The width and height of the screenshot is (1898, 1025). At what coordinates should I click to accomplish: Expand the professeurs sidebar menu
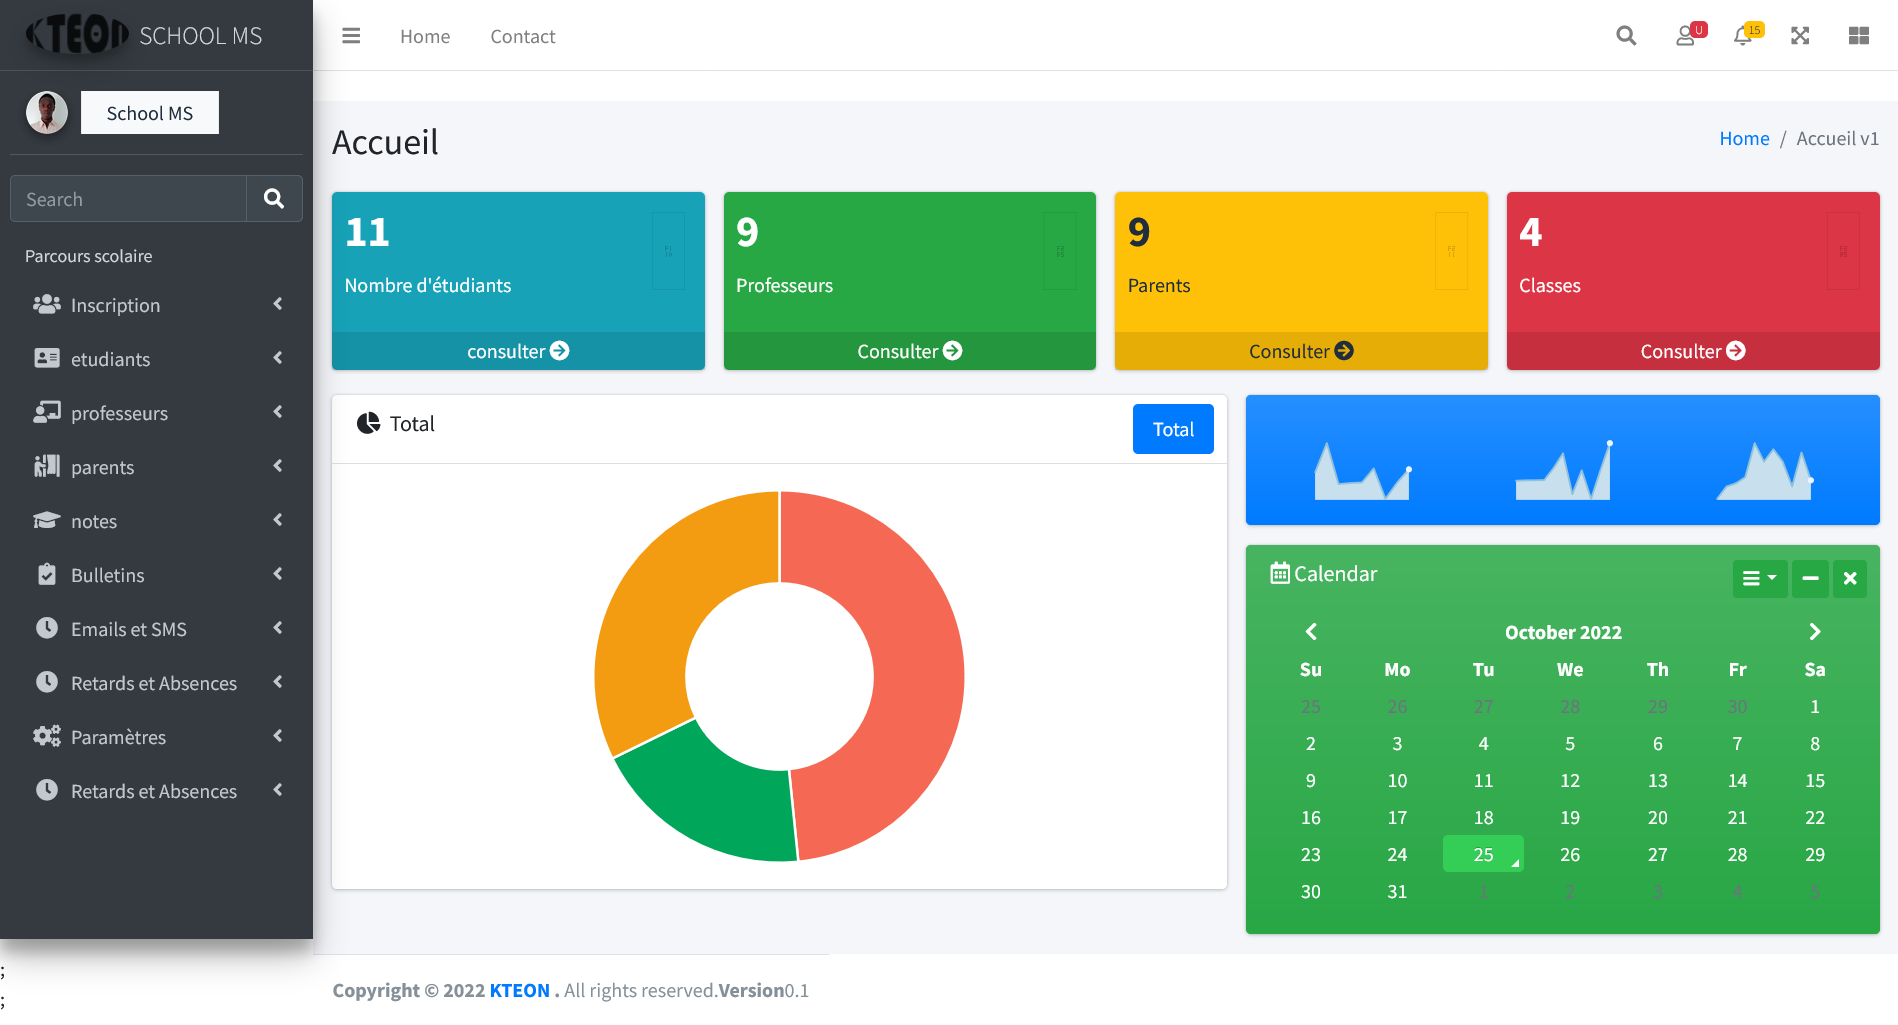click(156, 413)
